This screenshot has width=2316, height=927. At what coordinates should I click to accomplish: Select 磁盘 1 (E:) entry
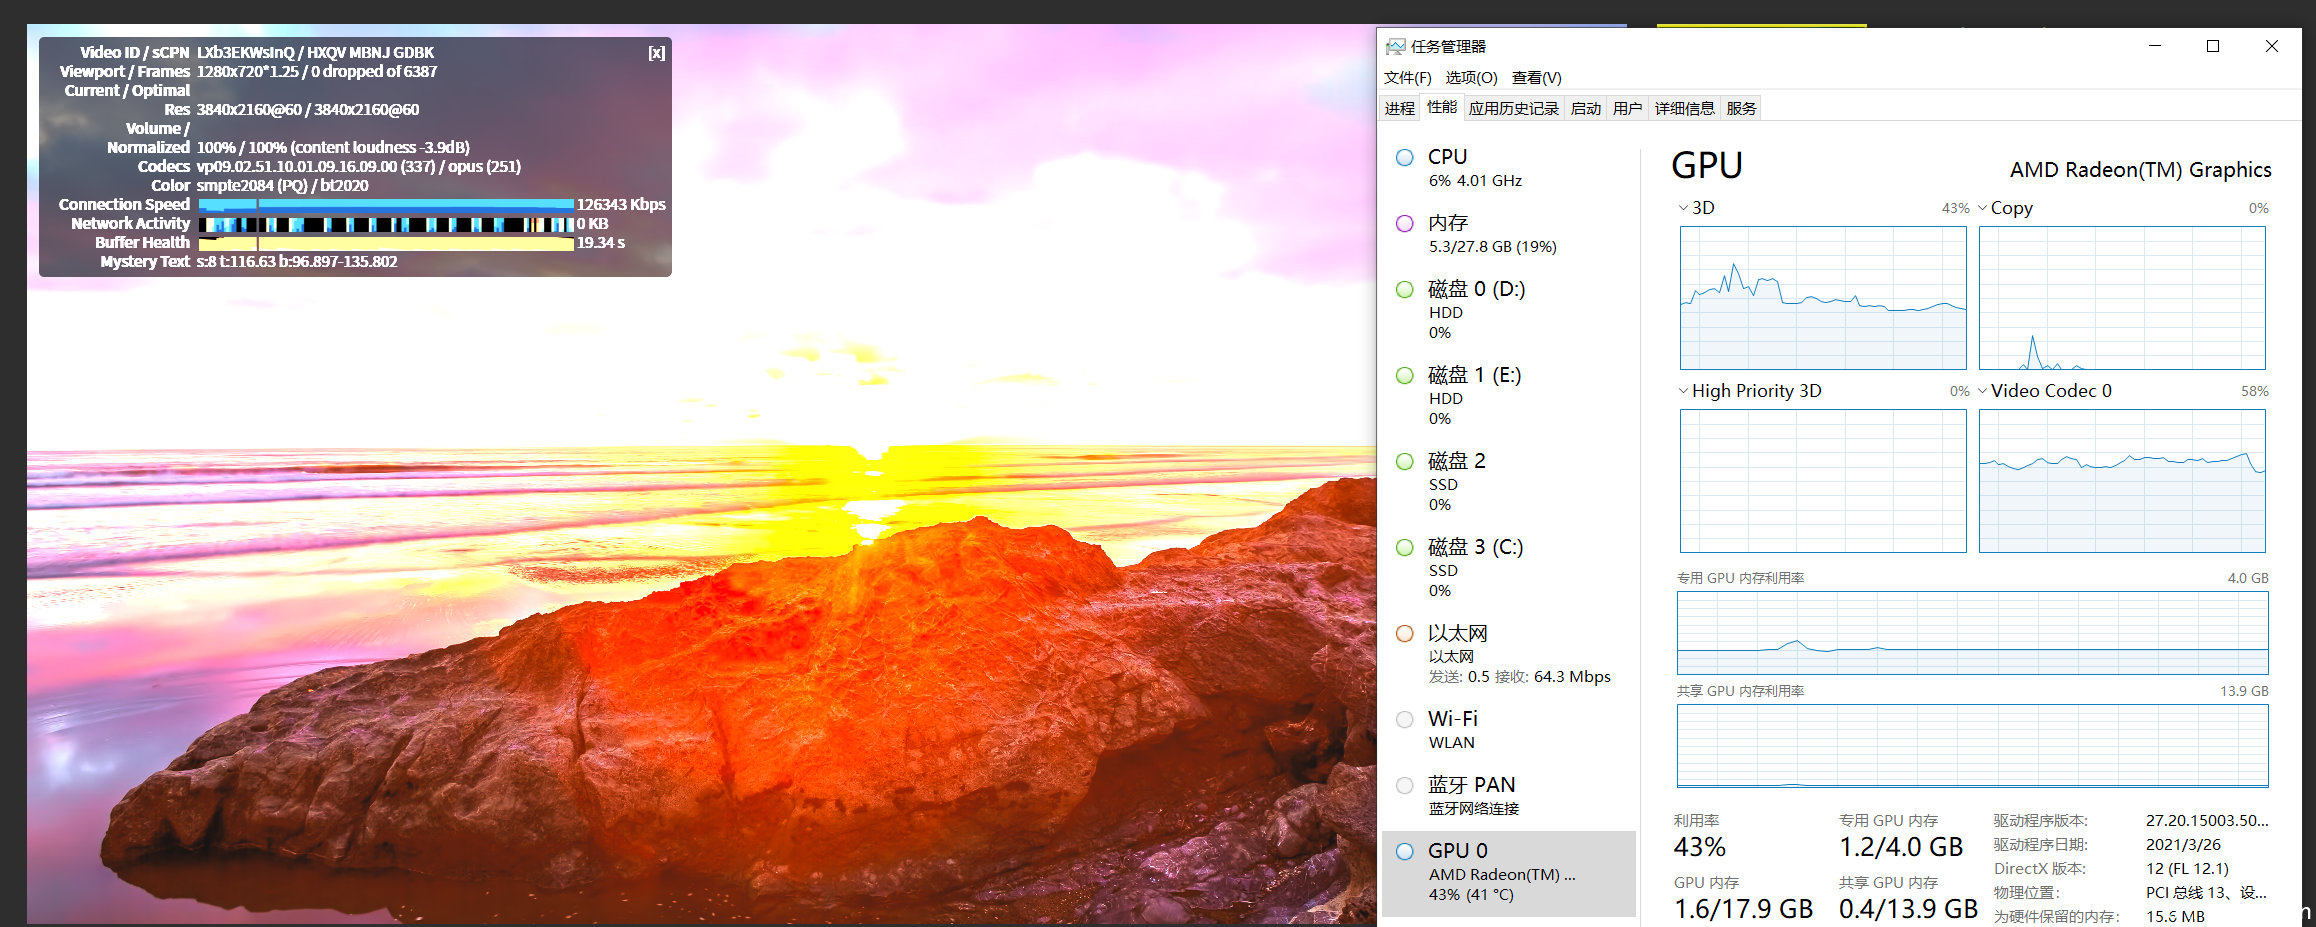click(1508, 396)
